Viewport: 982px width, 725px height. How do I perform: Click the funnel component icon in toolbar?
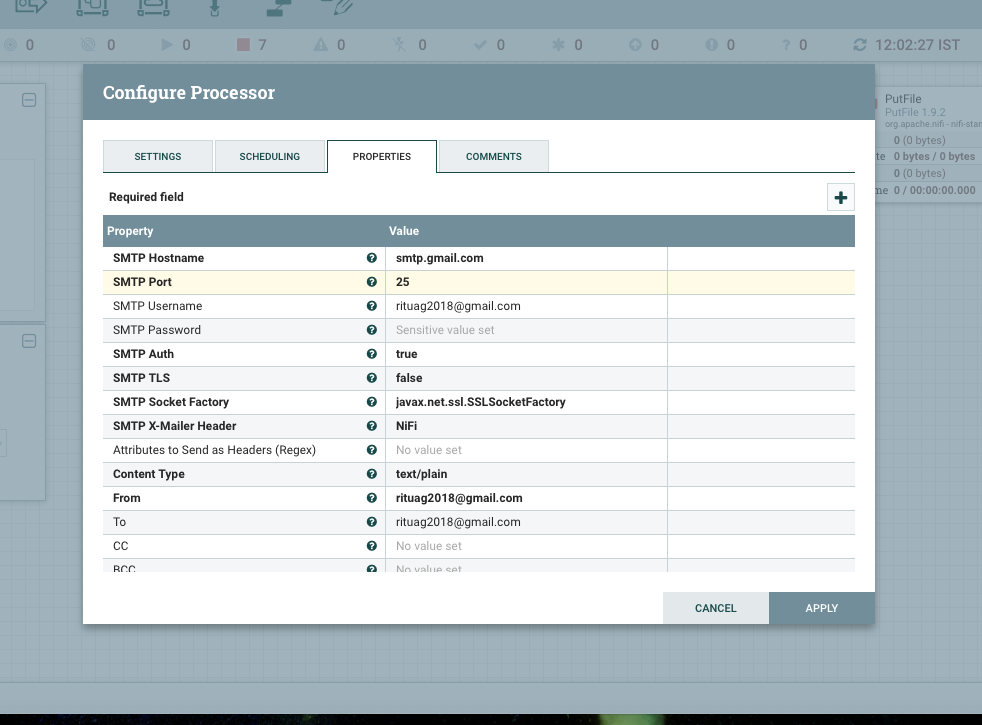pos(214,7)
